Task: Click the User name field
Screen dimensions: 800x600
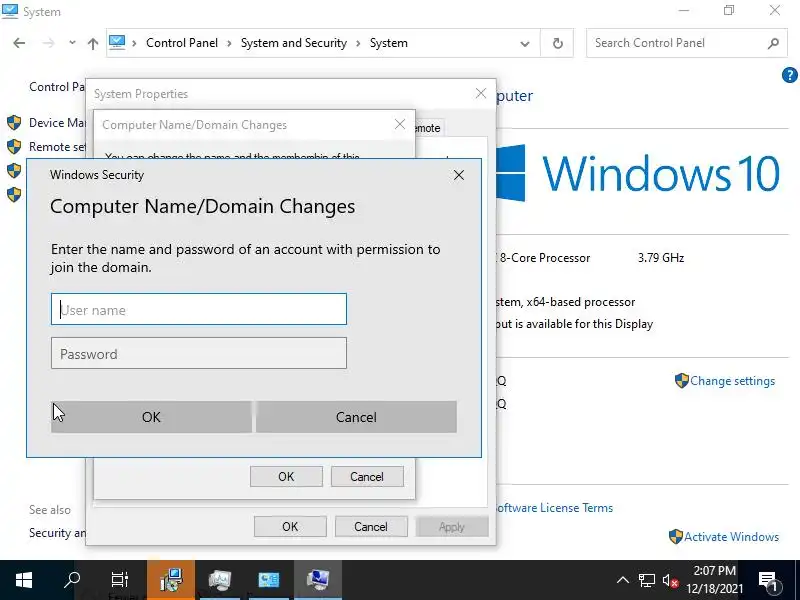Action: (198, 309)
